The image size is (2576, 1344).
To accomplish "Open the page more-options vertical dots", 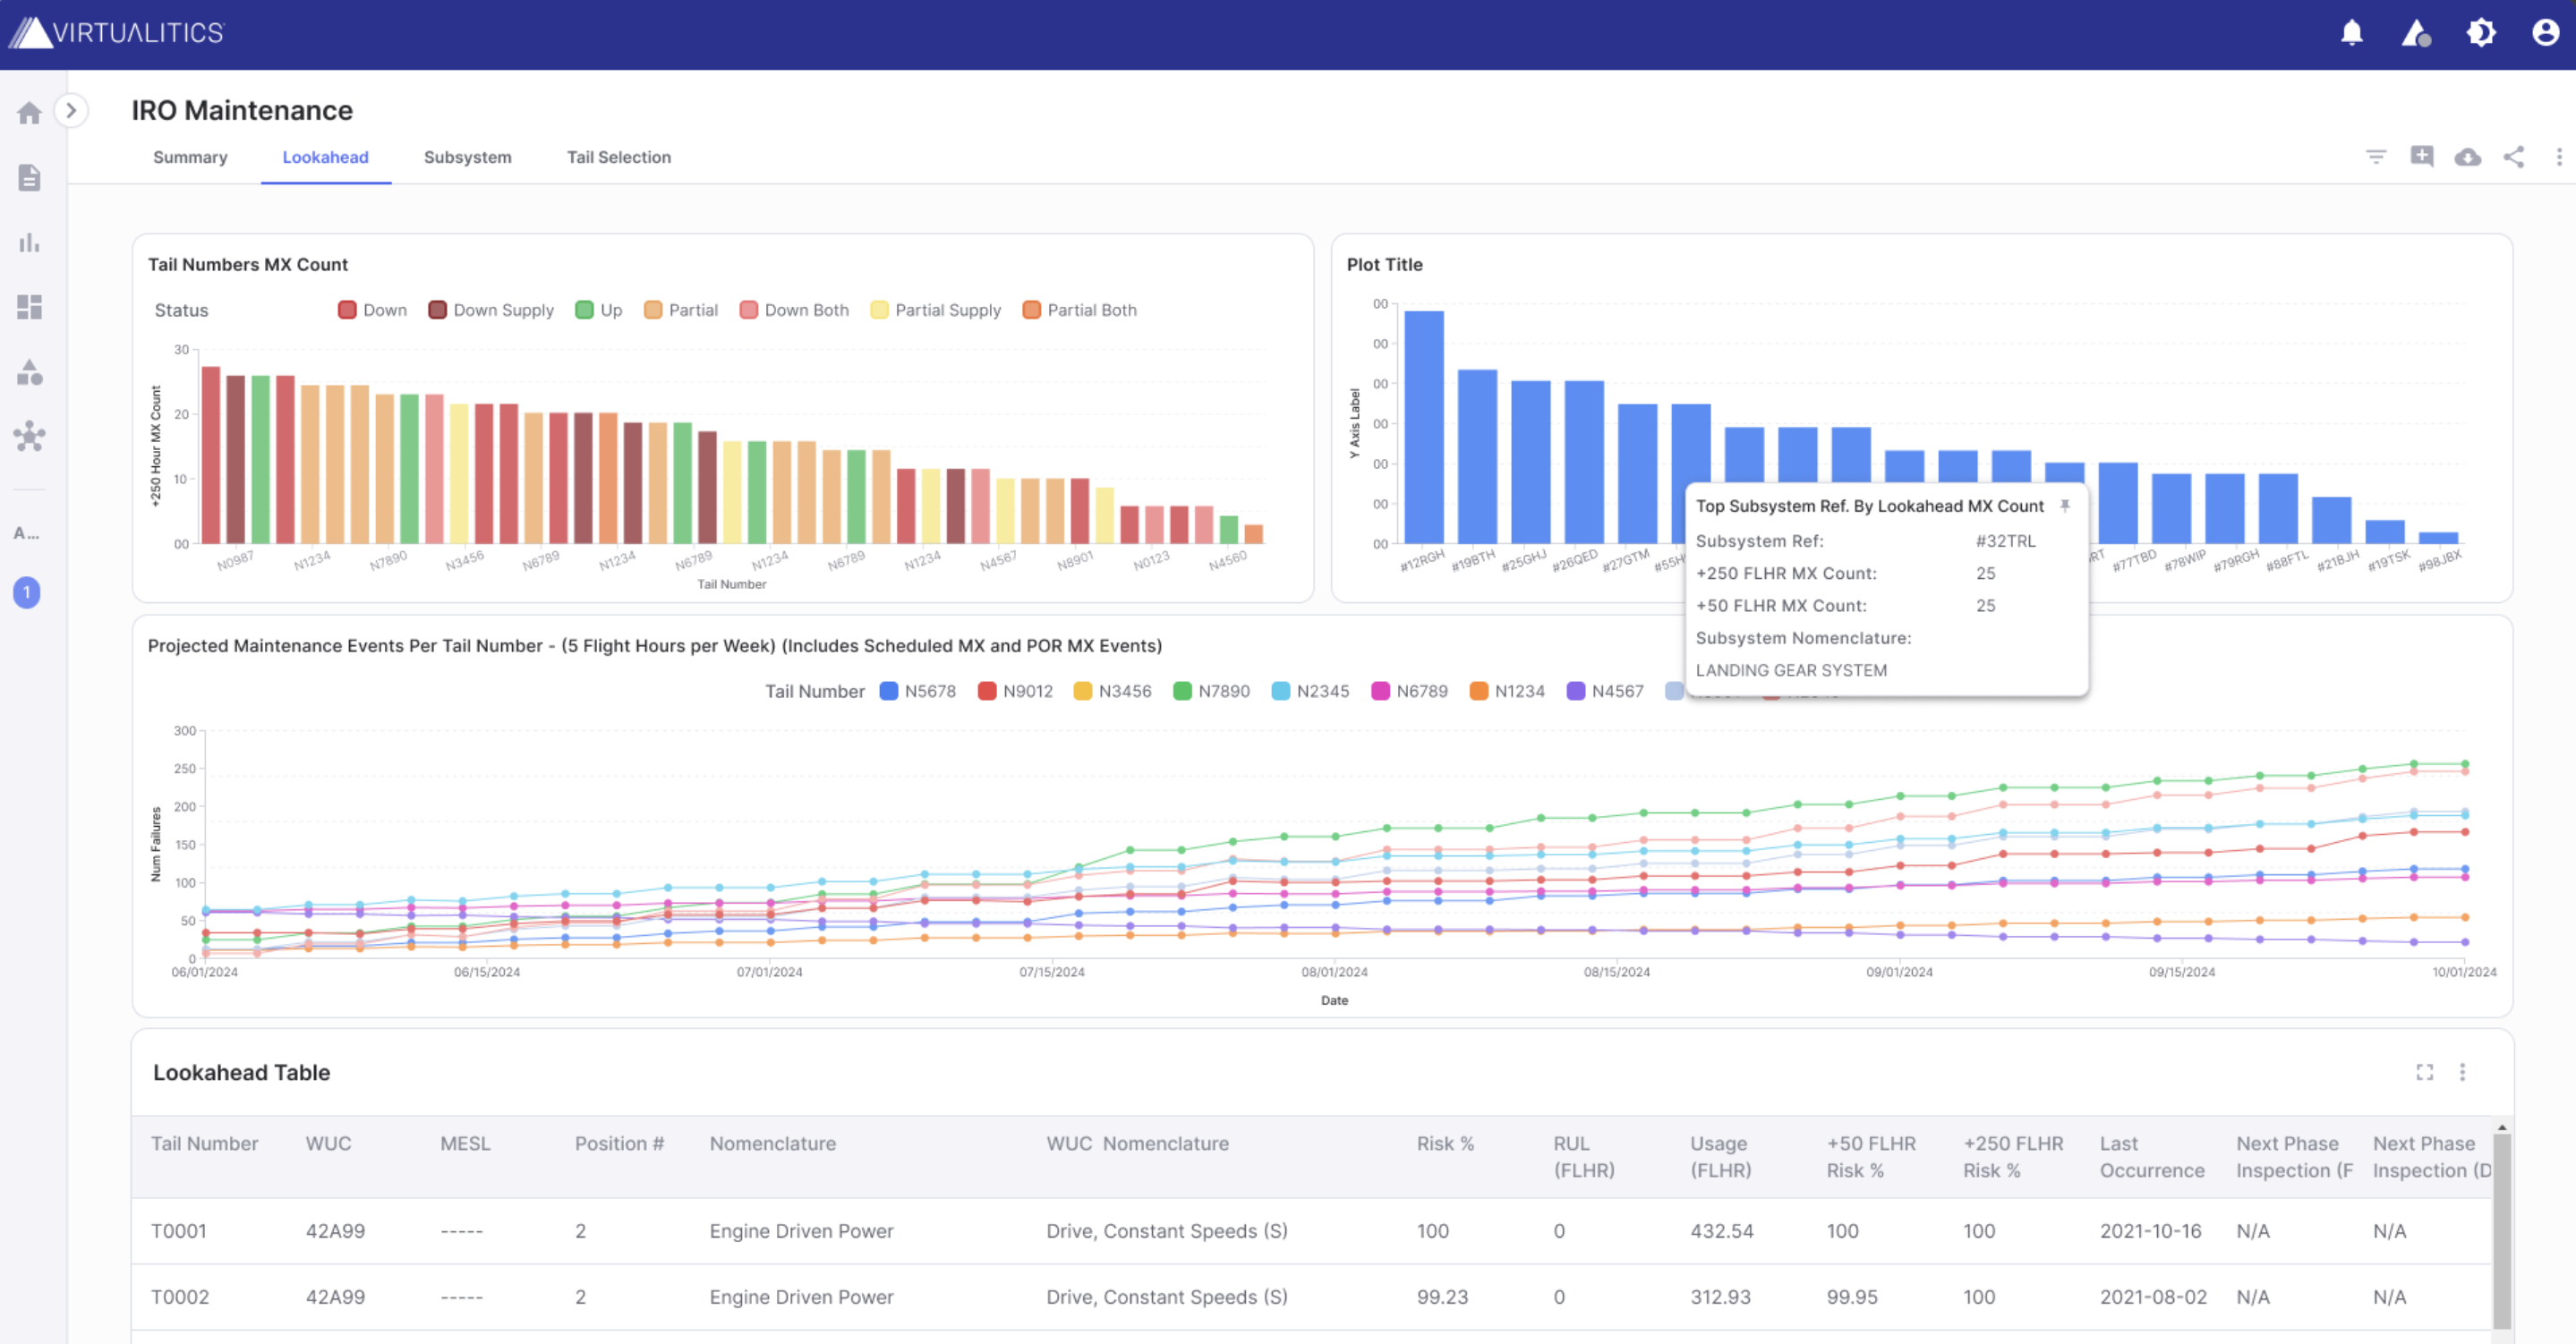I will click(2558, 157).
